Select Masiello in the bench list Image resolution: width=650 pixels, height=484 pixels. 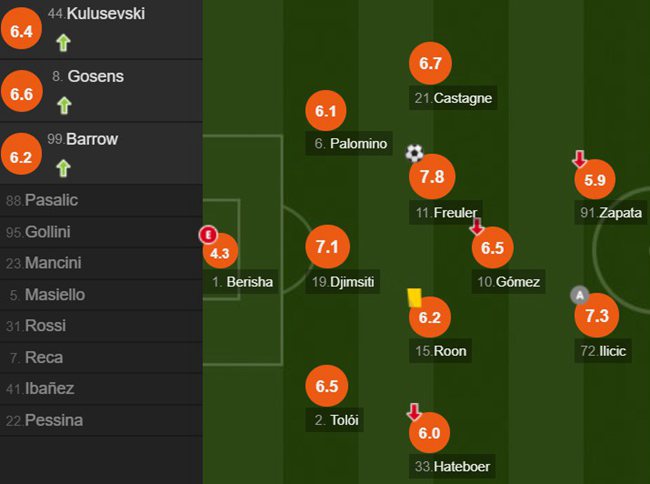(x=101, y=295)
